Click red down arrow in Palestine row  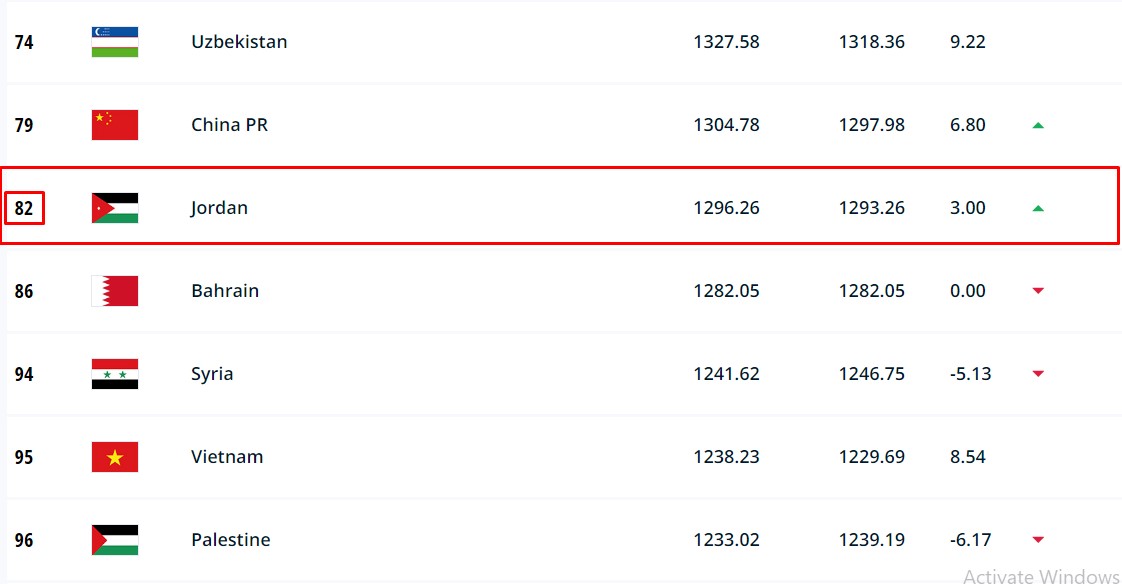[1038, 540]
